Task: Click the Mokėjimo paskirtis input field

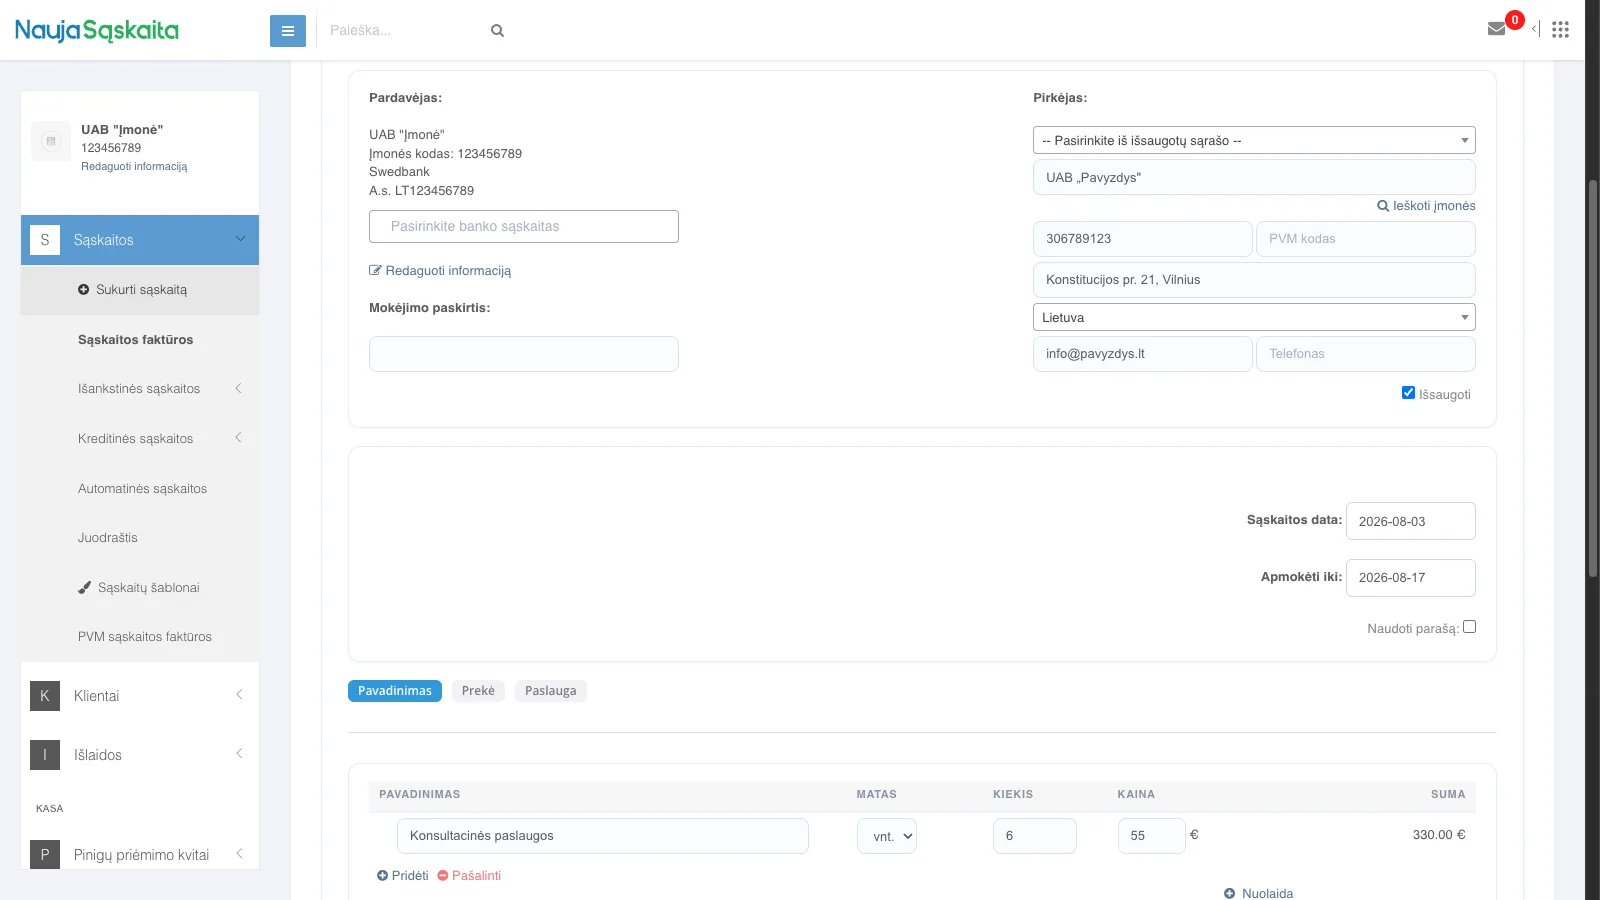Action: [x=524, y=354]
